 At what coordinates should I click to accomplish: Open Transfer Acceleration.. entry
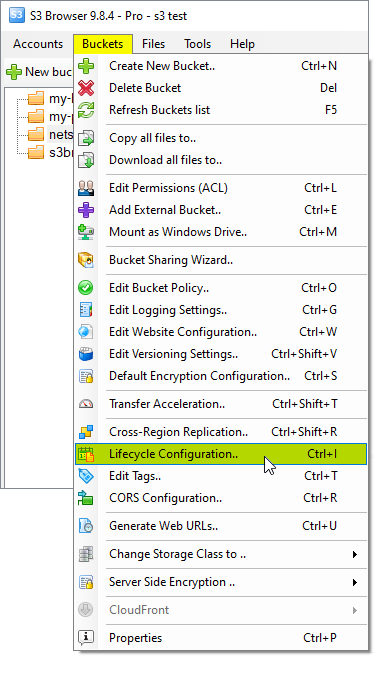[x=221, y=404]
